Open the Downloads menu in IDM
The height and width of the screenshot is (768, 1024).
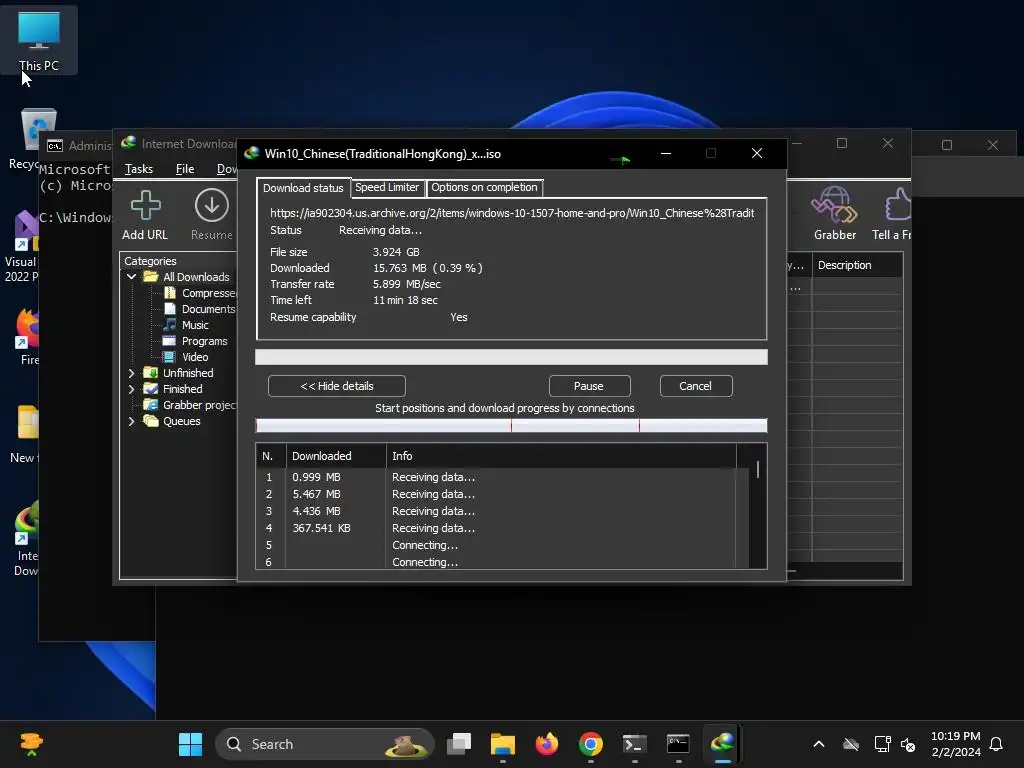[x=226, y=169]
